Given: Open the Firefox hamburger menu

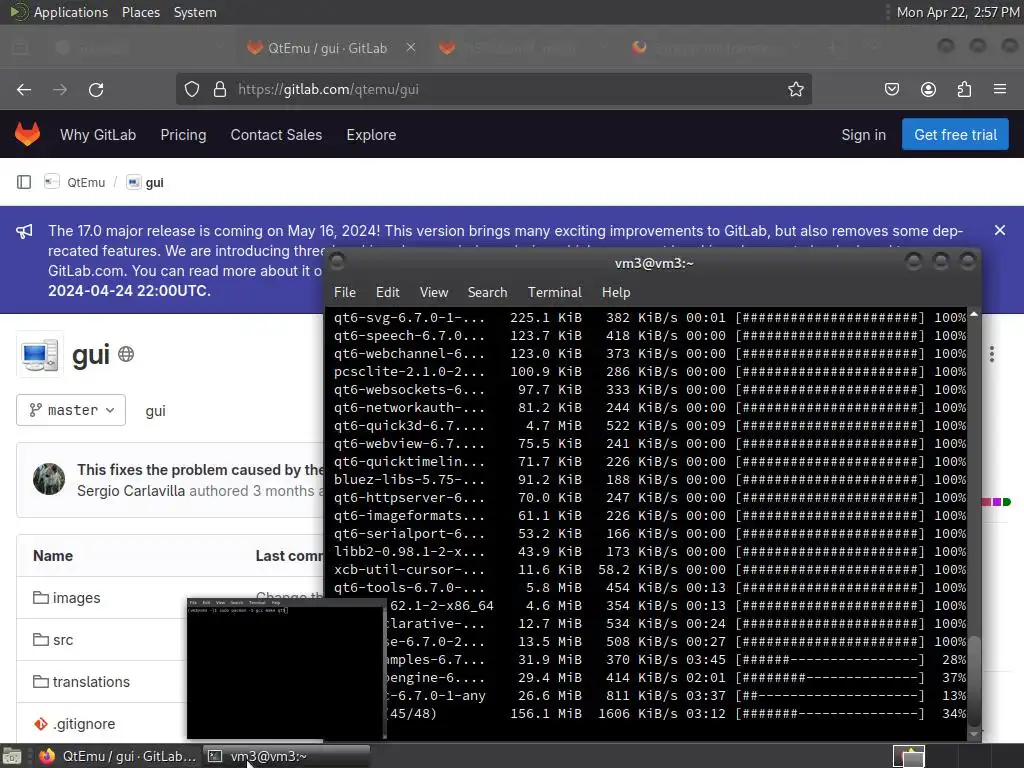Looking at the screenshot, I should tap(1000, 89).
